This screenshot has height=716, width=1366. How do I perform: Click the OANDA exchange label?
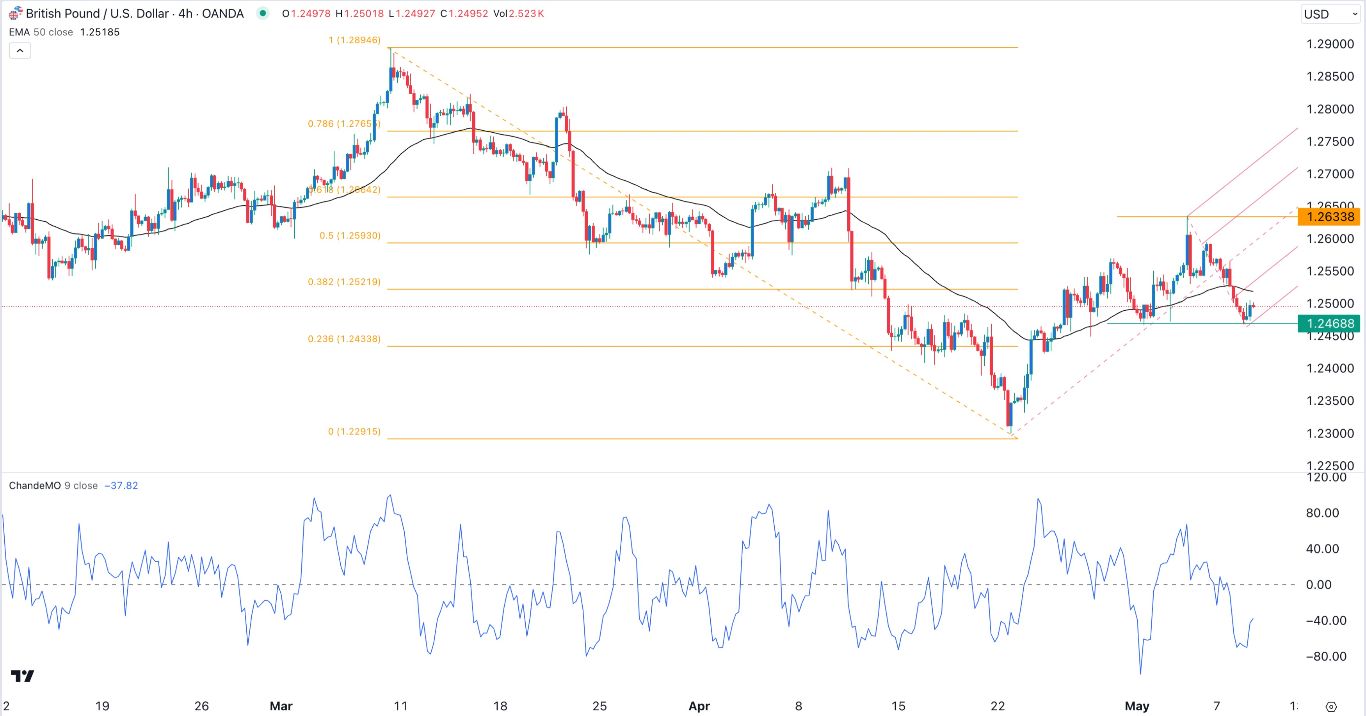point(222,14)
